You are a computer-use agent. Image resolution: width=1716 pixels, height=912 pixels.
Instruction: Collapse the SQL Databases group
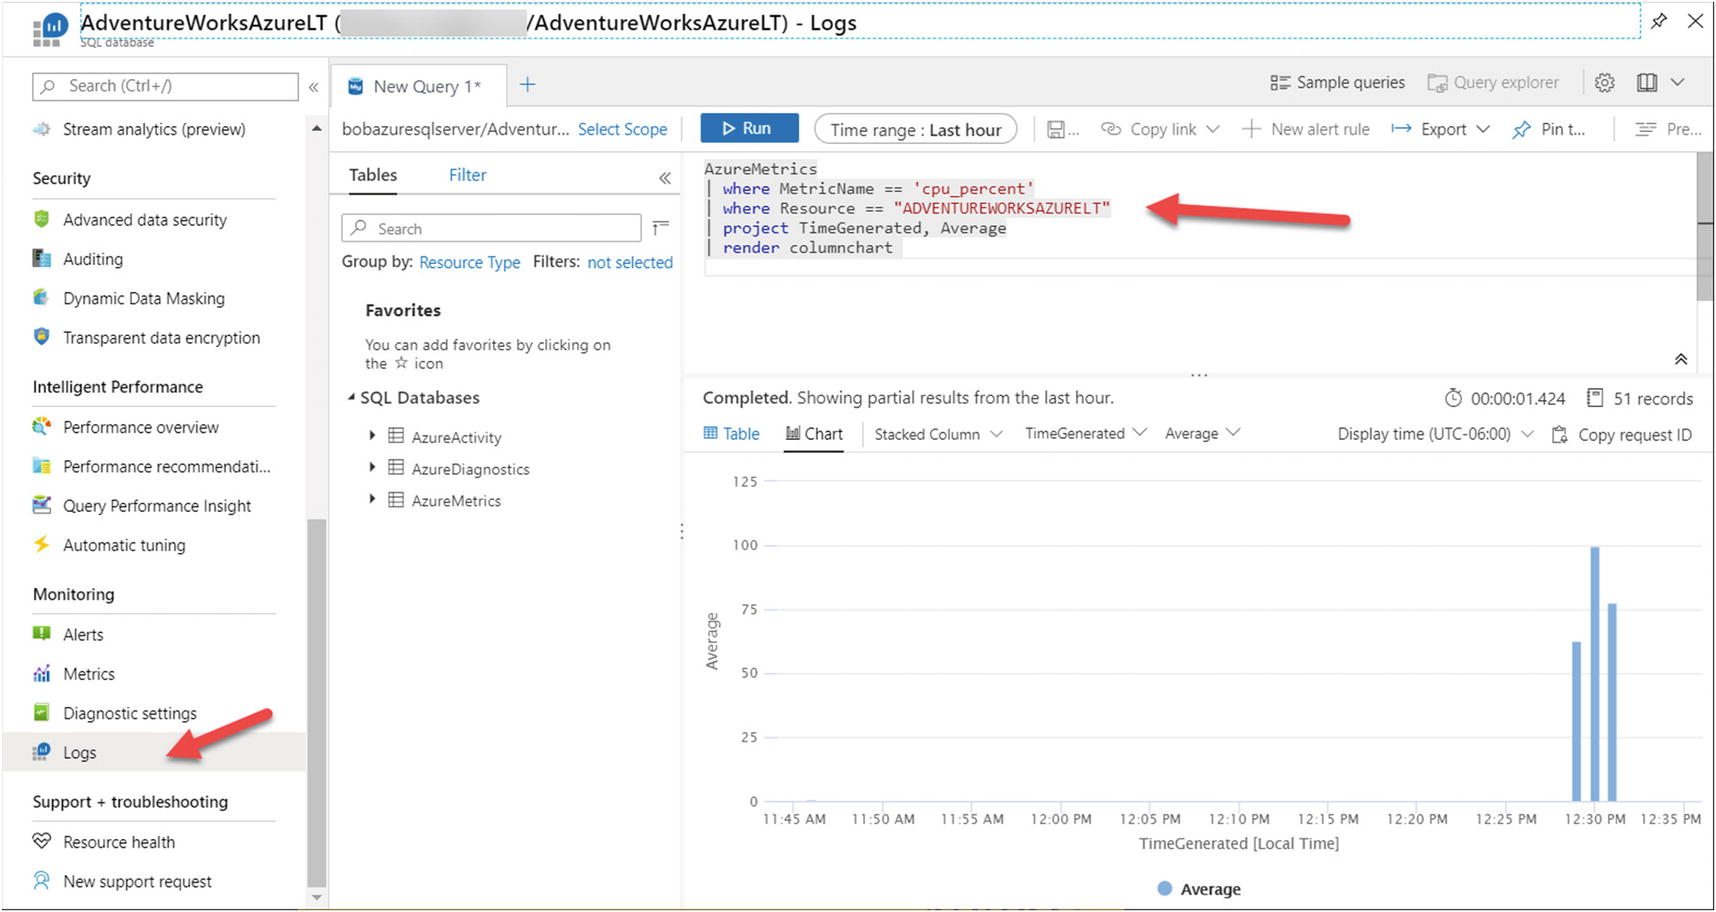tap(352, 397)
